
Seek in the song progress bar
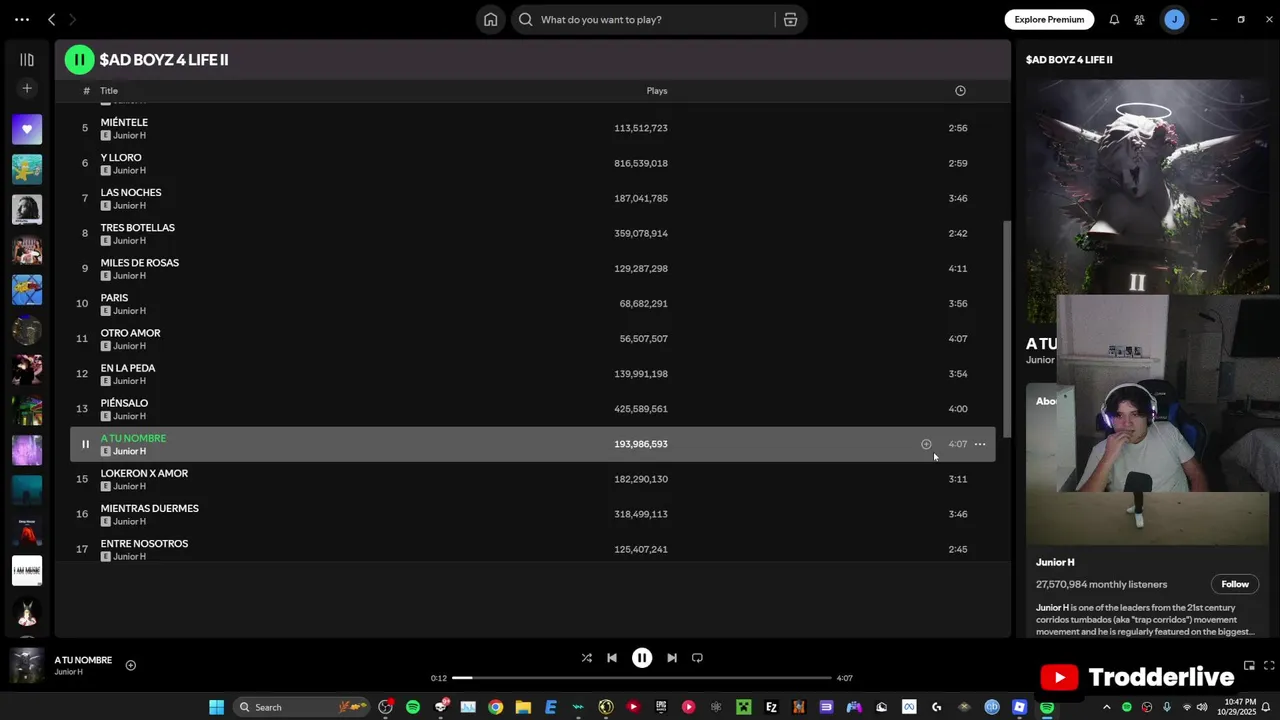coord(642,678)
